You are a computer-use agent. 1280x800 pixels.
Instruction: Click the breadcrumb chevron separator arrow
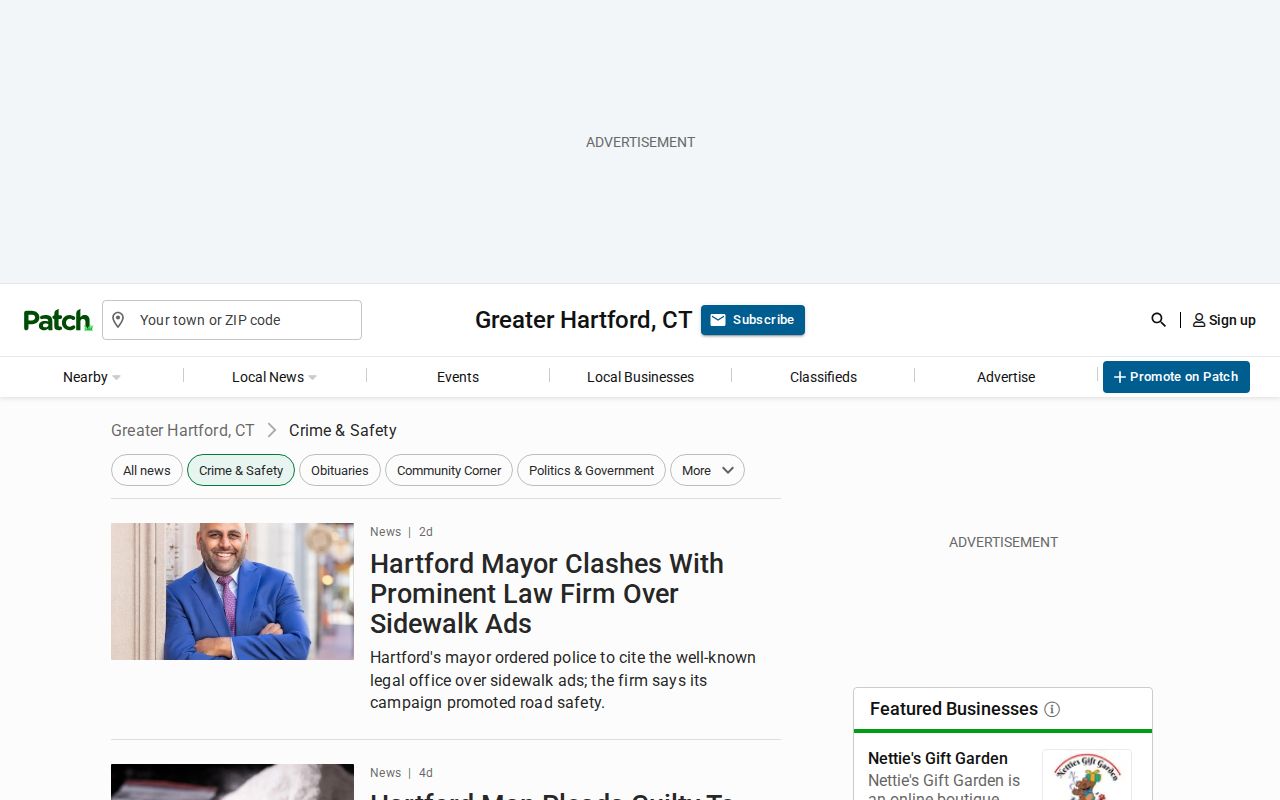pyautogui.click(x=271, y=430)
